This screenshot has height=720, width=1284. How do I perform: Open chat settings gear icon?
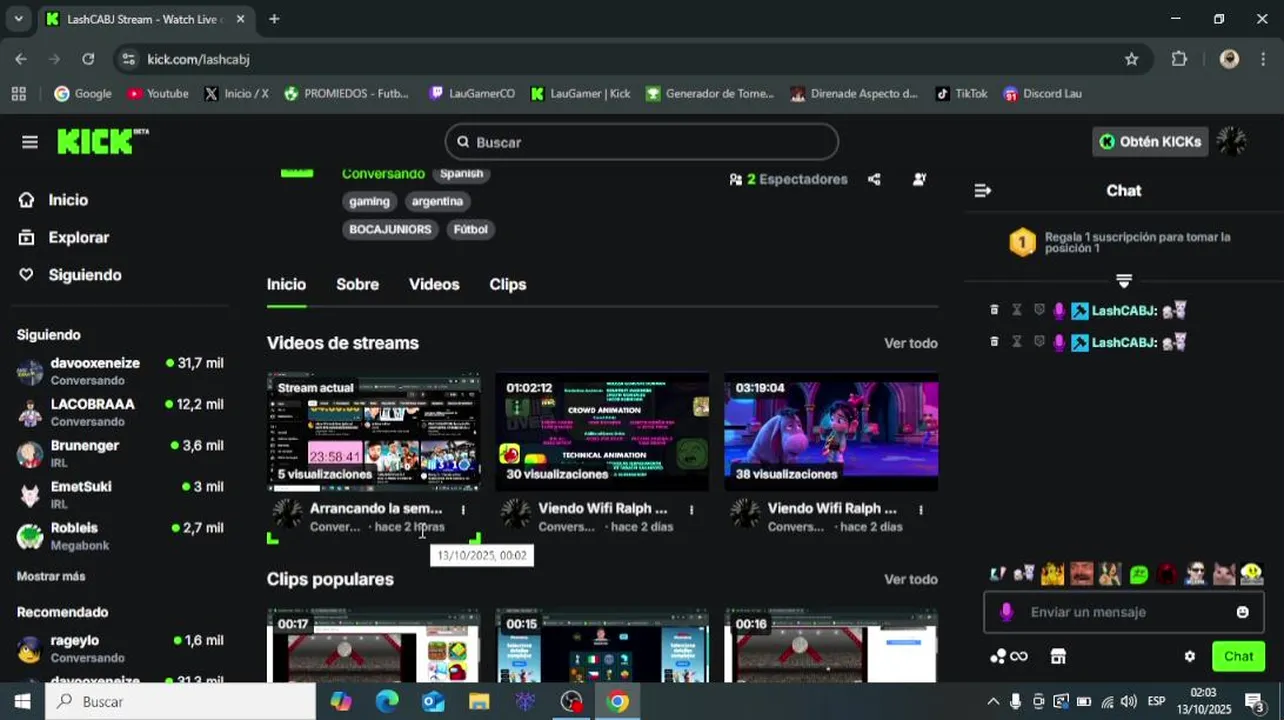(x=1189, y=656)
